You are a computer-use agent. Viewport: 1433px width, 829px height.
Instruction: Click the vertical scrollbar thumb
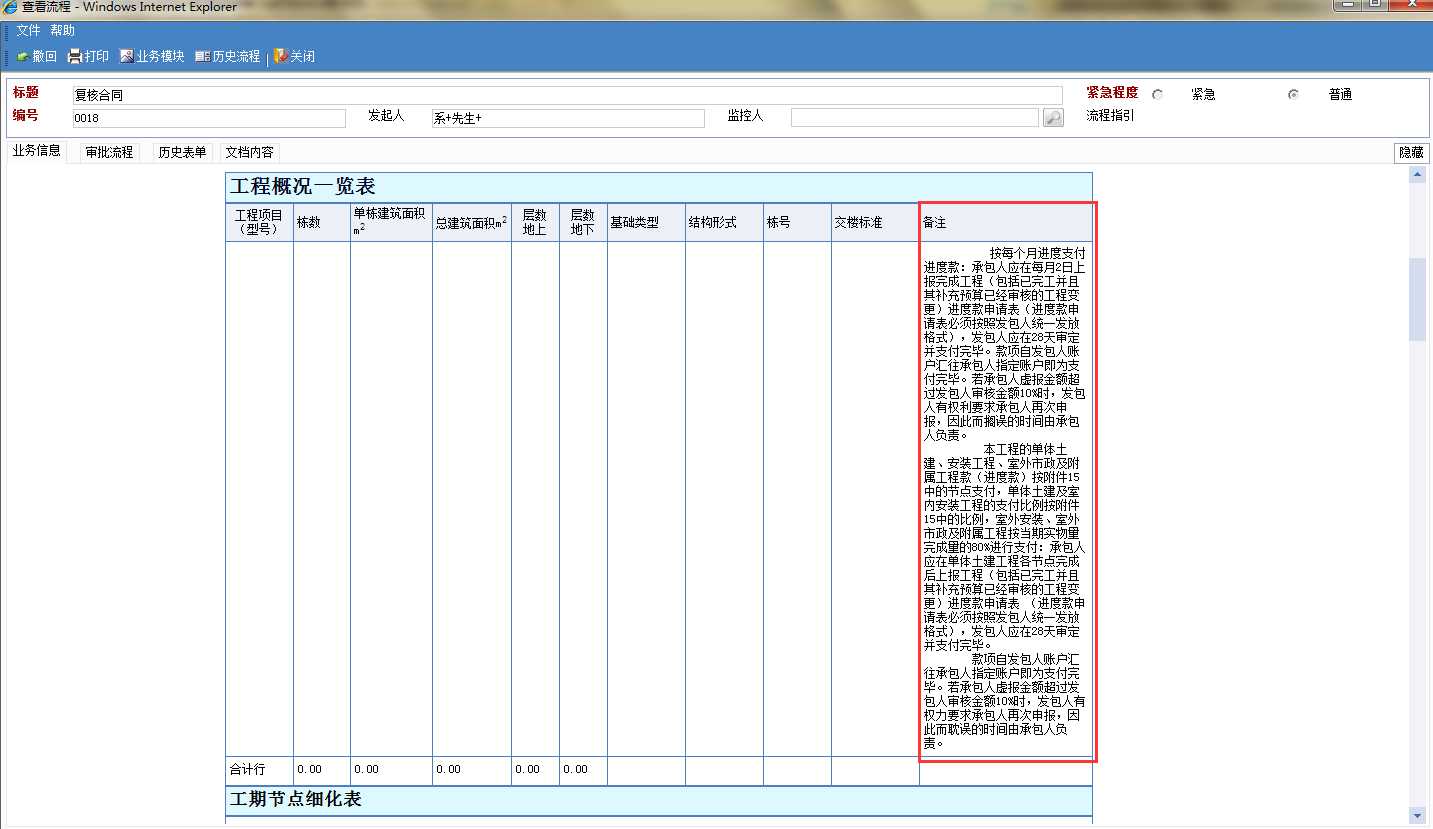1417,299
